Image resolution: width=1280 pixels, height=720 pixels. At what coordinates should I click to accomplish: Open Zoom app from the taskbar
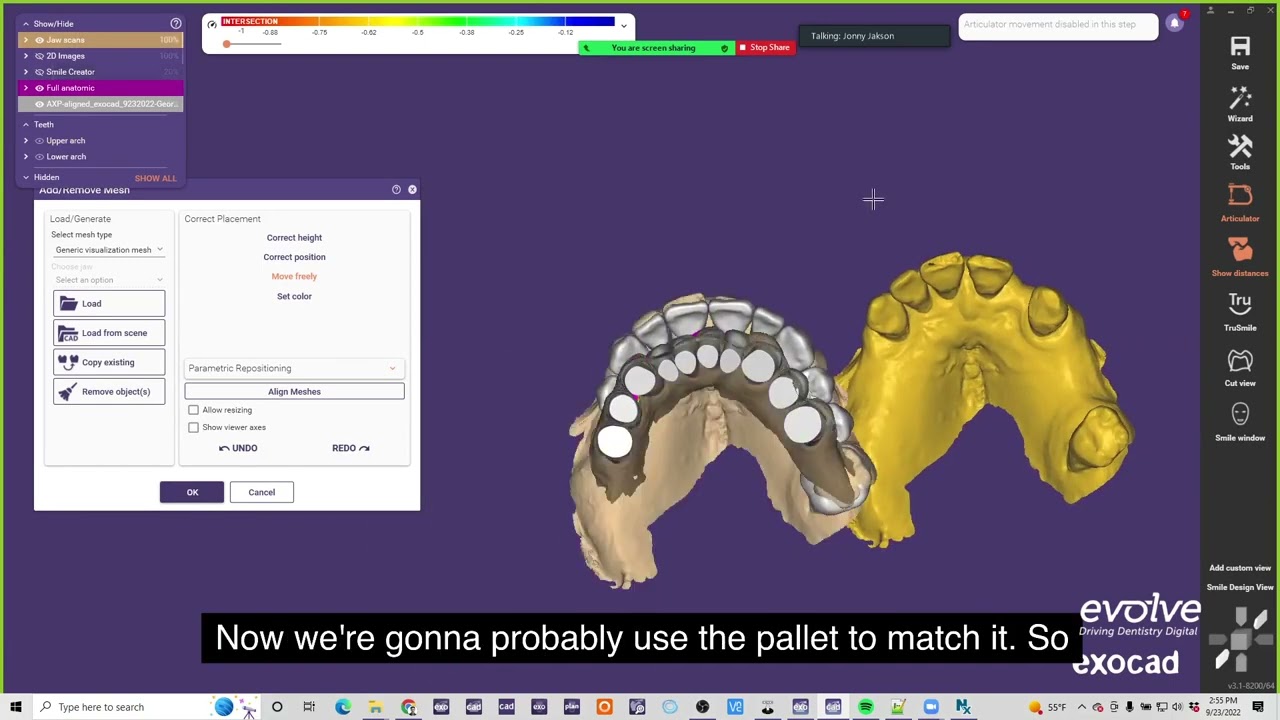[x=931, y=707]
